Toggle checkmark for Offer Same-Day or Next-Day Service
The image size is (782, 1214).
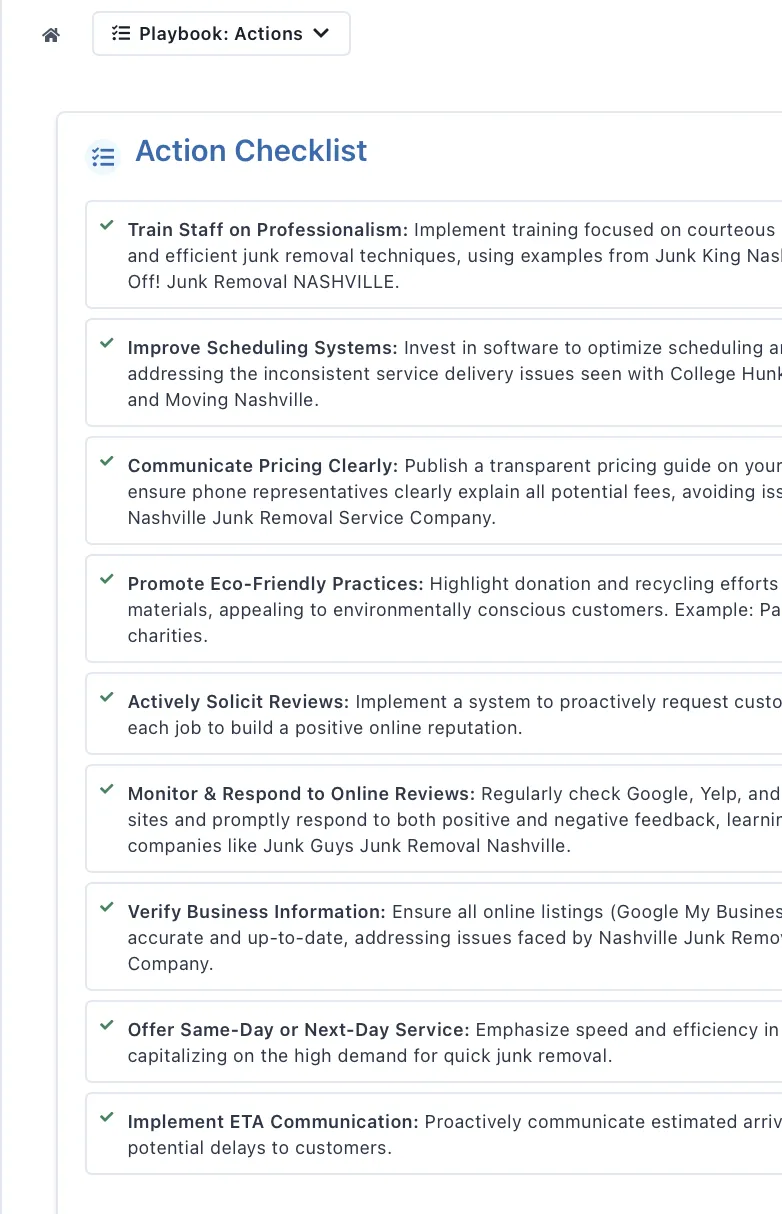107,1027
